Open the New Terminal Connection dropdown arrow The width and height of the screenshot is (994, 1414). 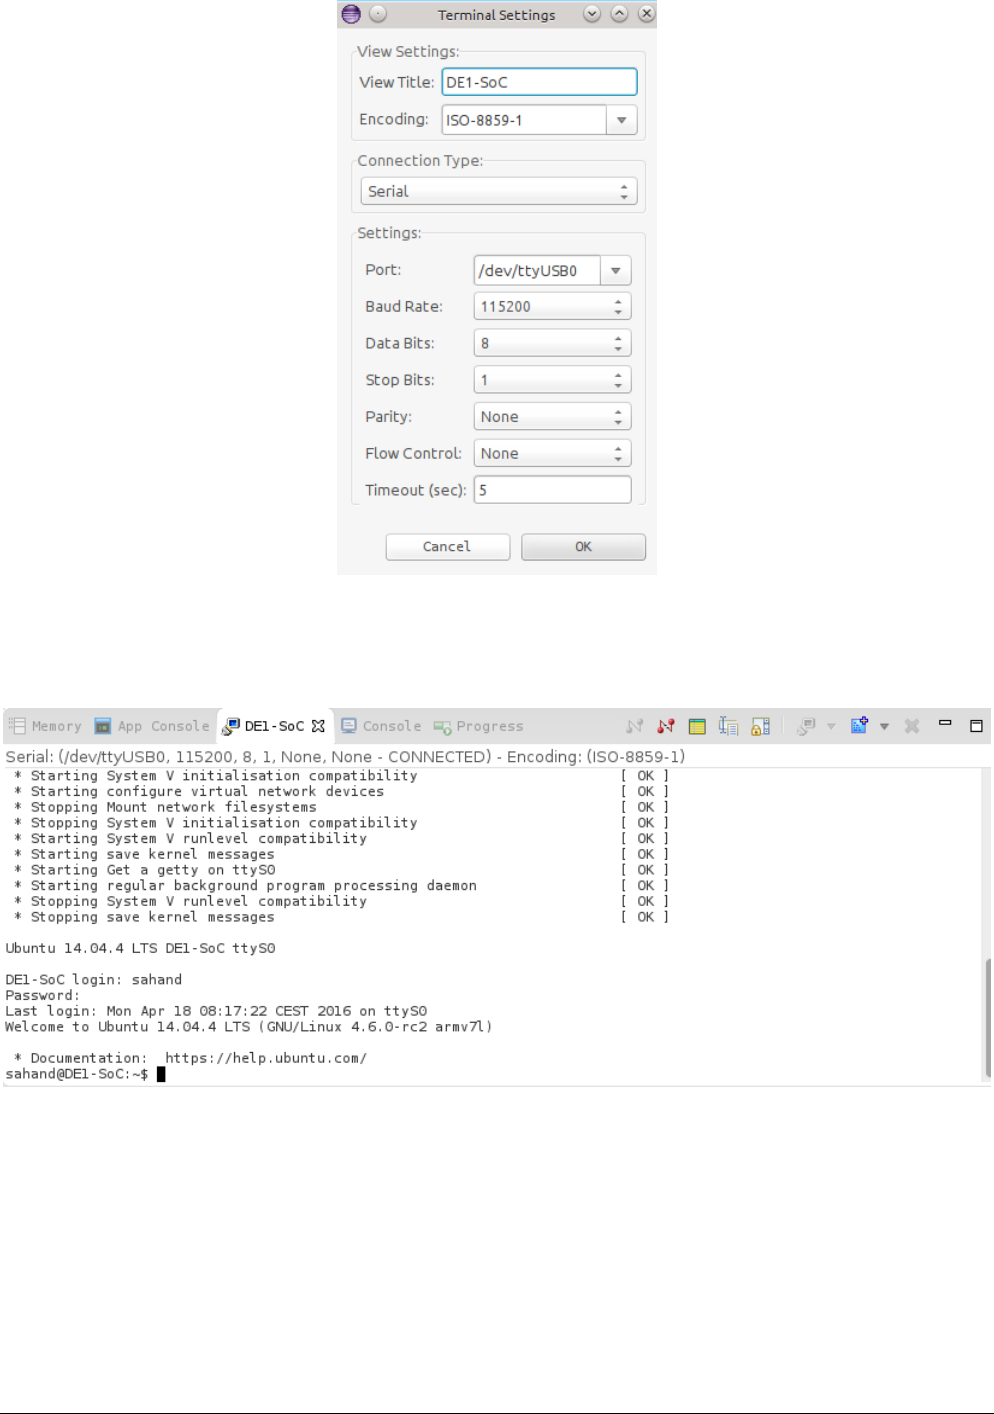[884, 727]
